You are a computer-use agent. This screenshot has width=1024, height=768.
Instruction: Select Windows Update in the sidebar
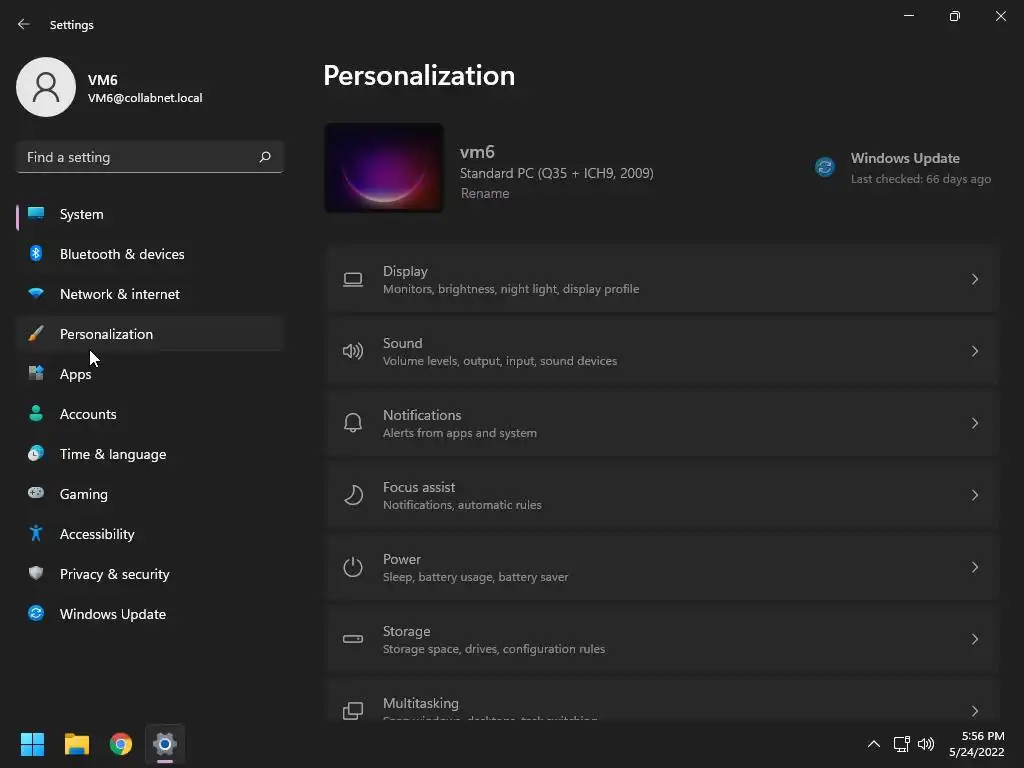[150, 614]
